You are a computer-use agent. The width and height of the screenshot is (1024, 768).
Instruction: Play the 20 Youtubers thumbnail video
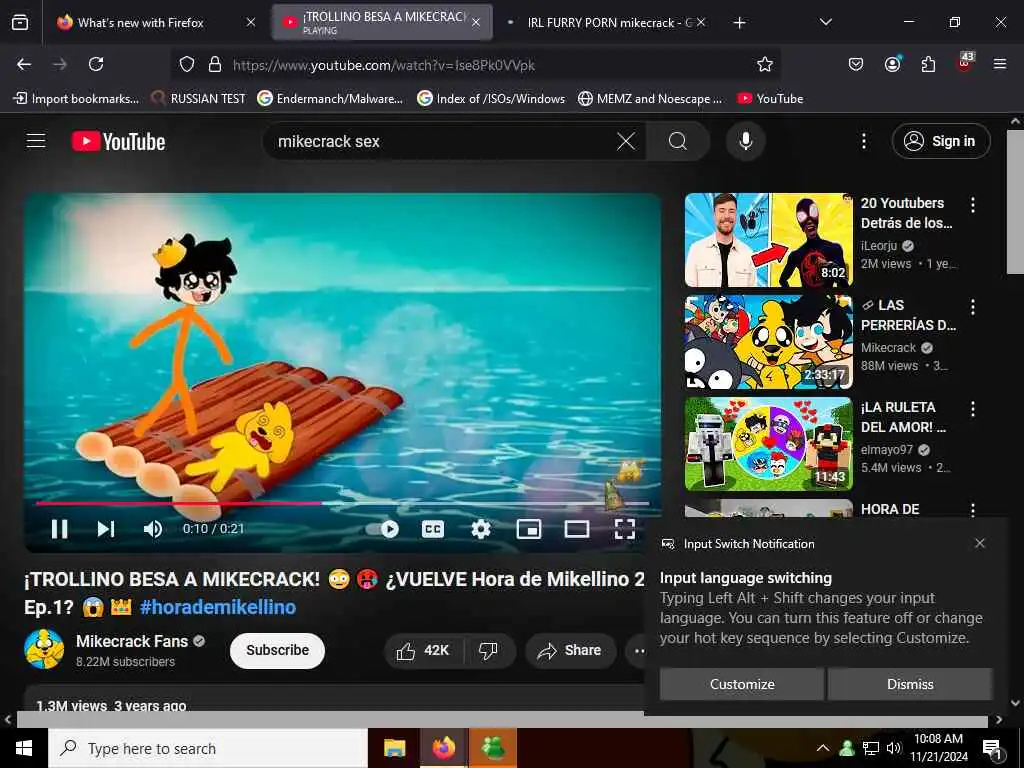pyautogui.click(x=769, y=240)
